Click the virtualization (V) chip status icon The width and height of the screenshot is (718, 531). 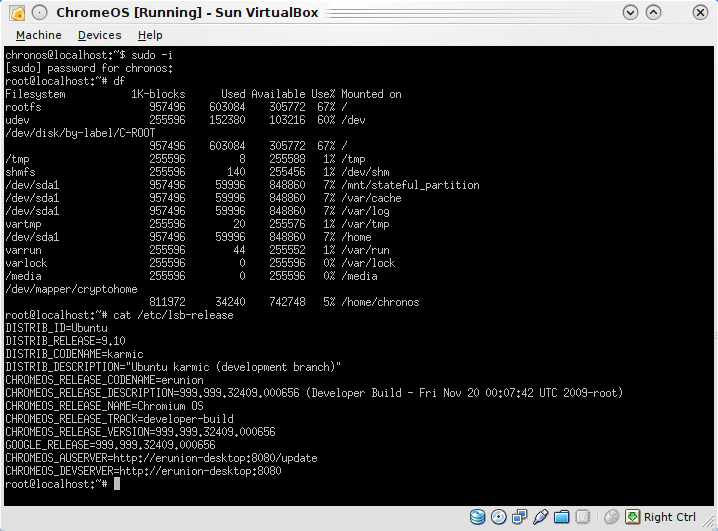[582, 517]
